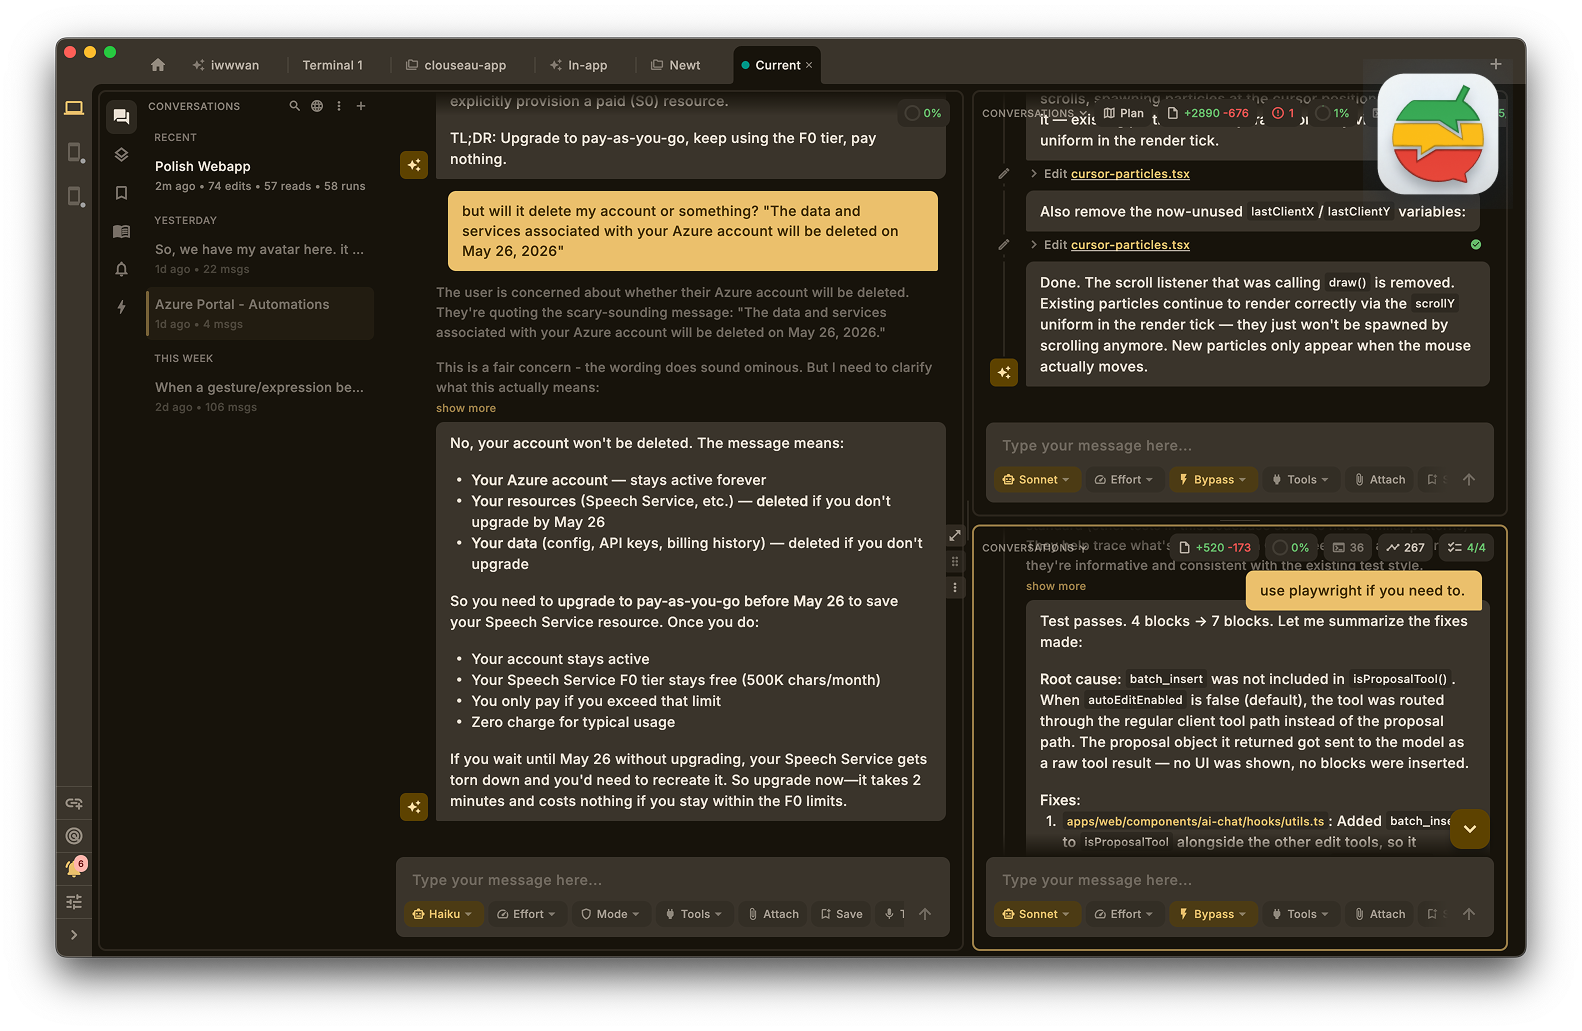1582x1031 pixels.
Task: Click the Plan button in the upper right pane
Action: [x=1124, y=113]
